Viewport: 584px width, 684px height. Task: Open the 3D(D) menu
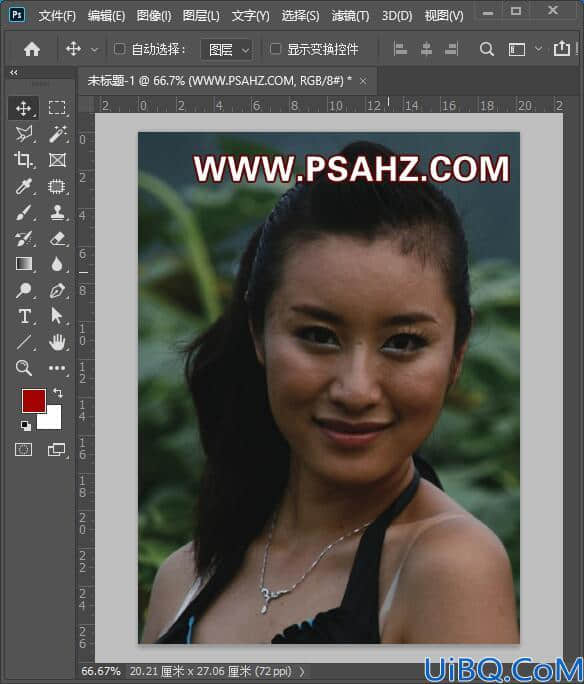(397, 17)
